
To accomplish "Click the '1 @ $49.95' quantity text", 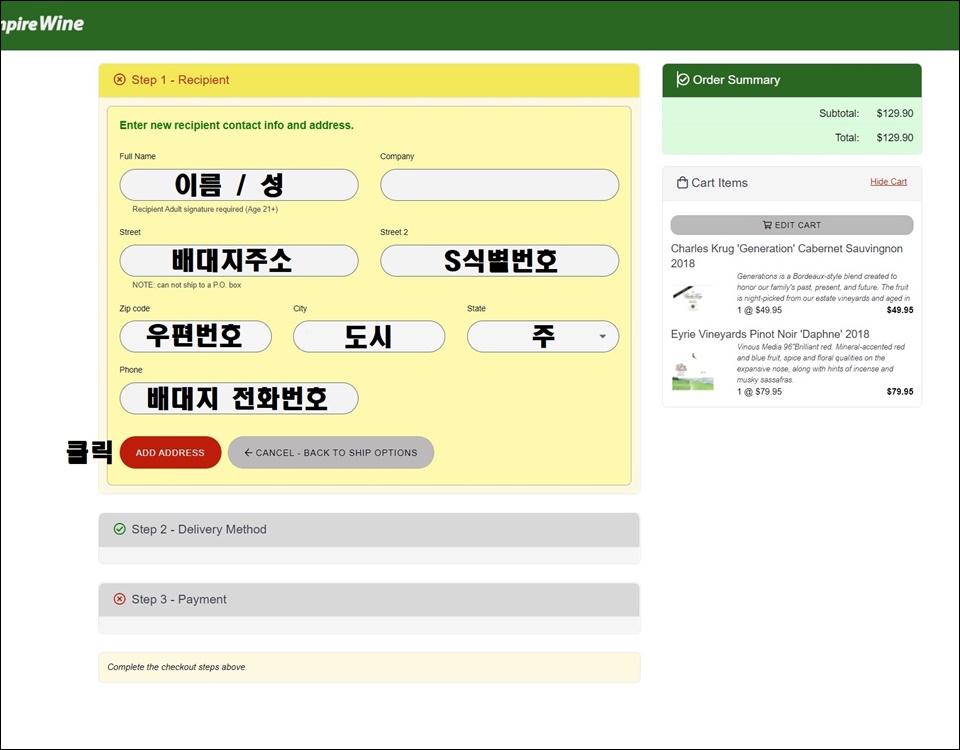I will tap(759, 310).
